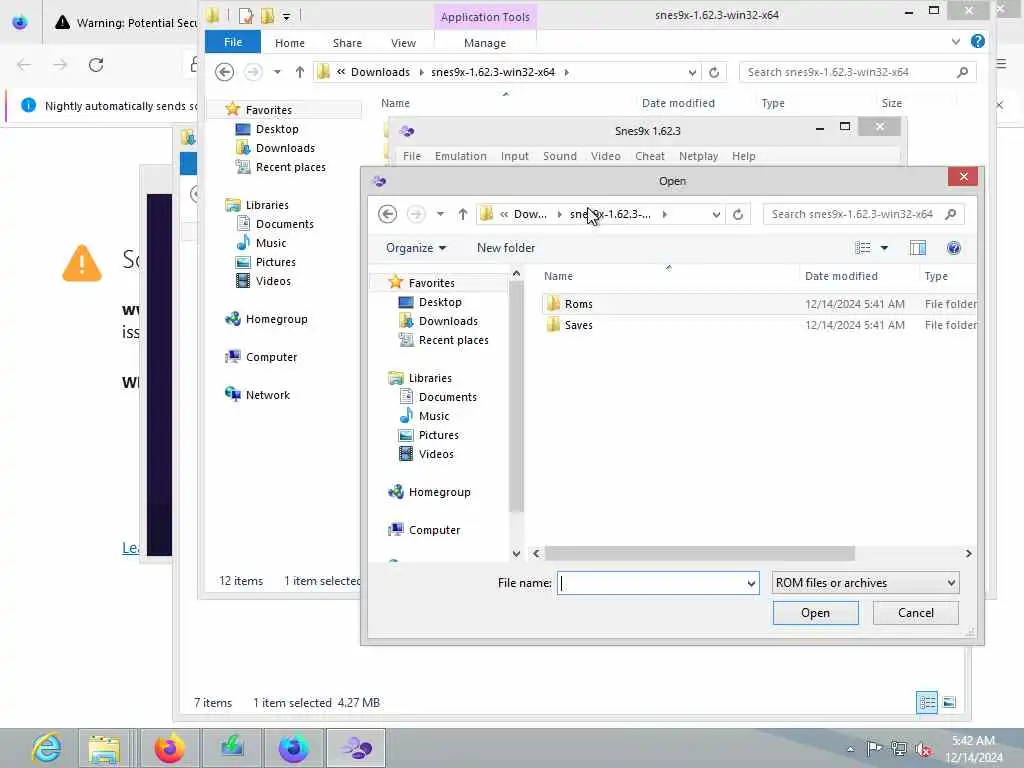
Task: Click forward arrow in Open dialog
Action: (x=416, y=214)
